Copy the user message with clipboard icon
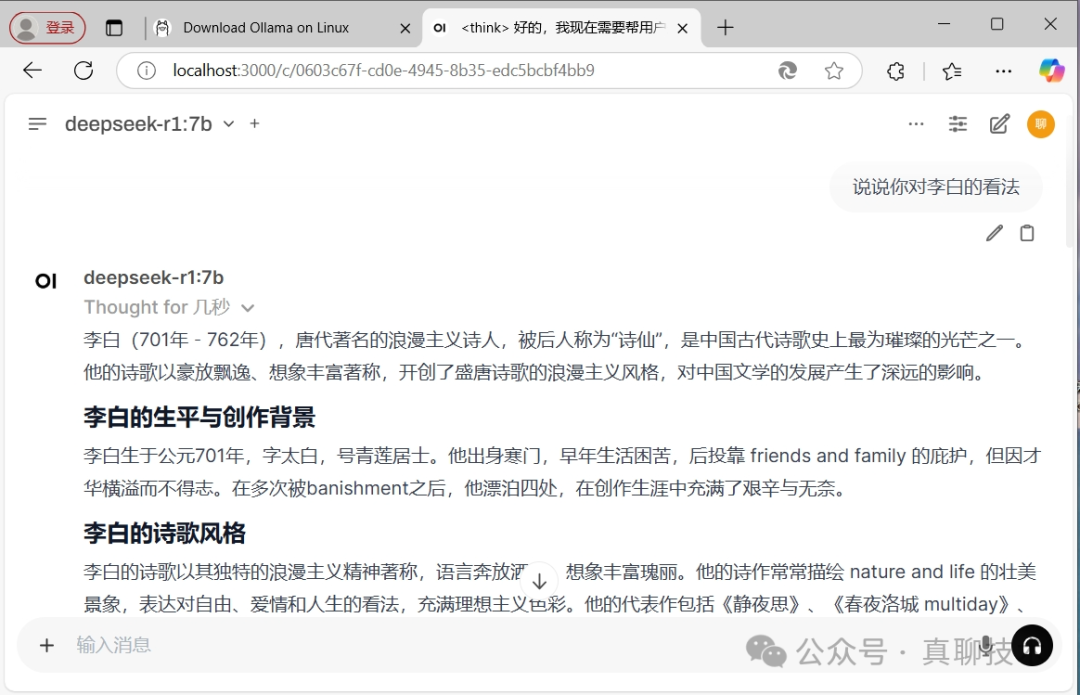The width and height of the screenshot is (1080, 695). pos(1027,234)
